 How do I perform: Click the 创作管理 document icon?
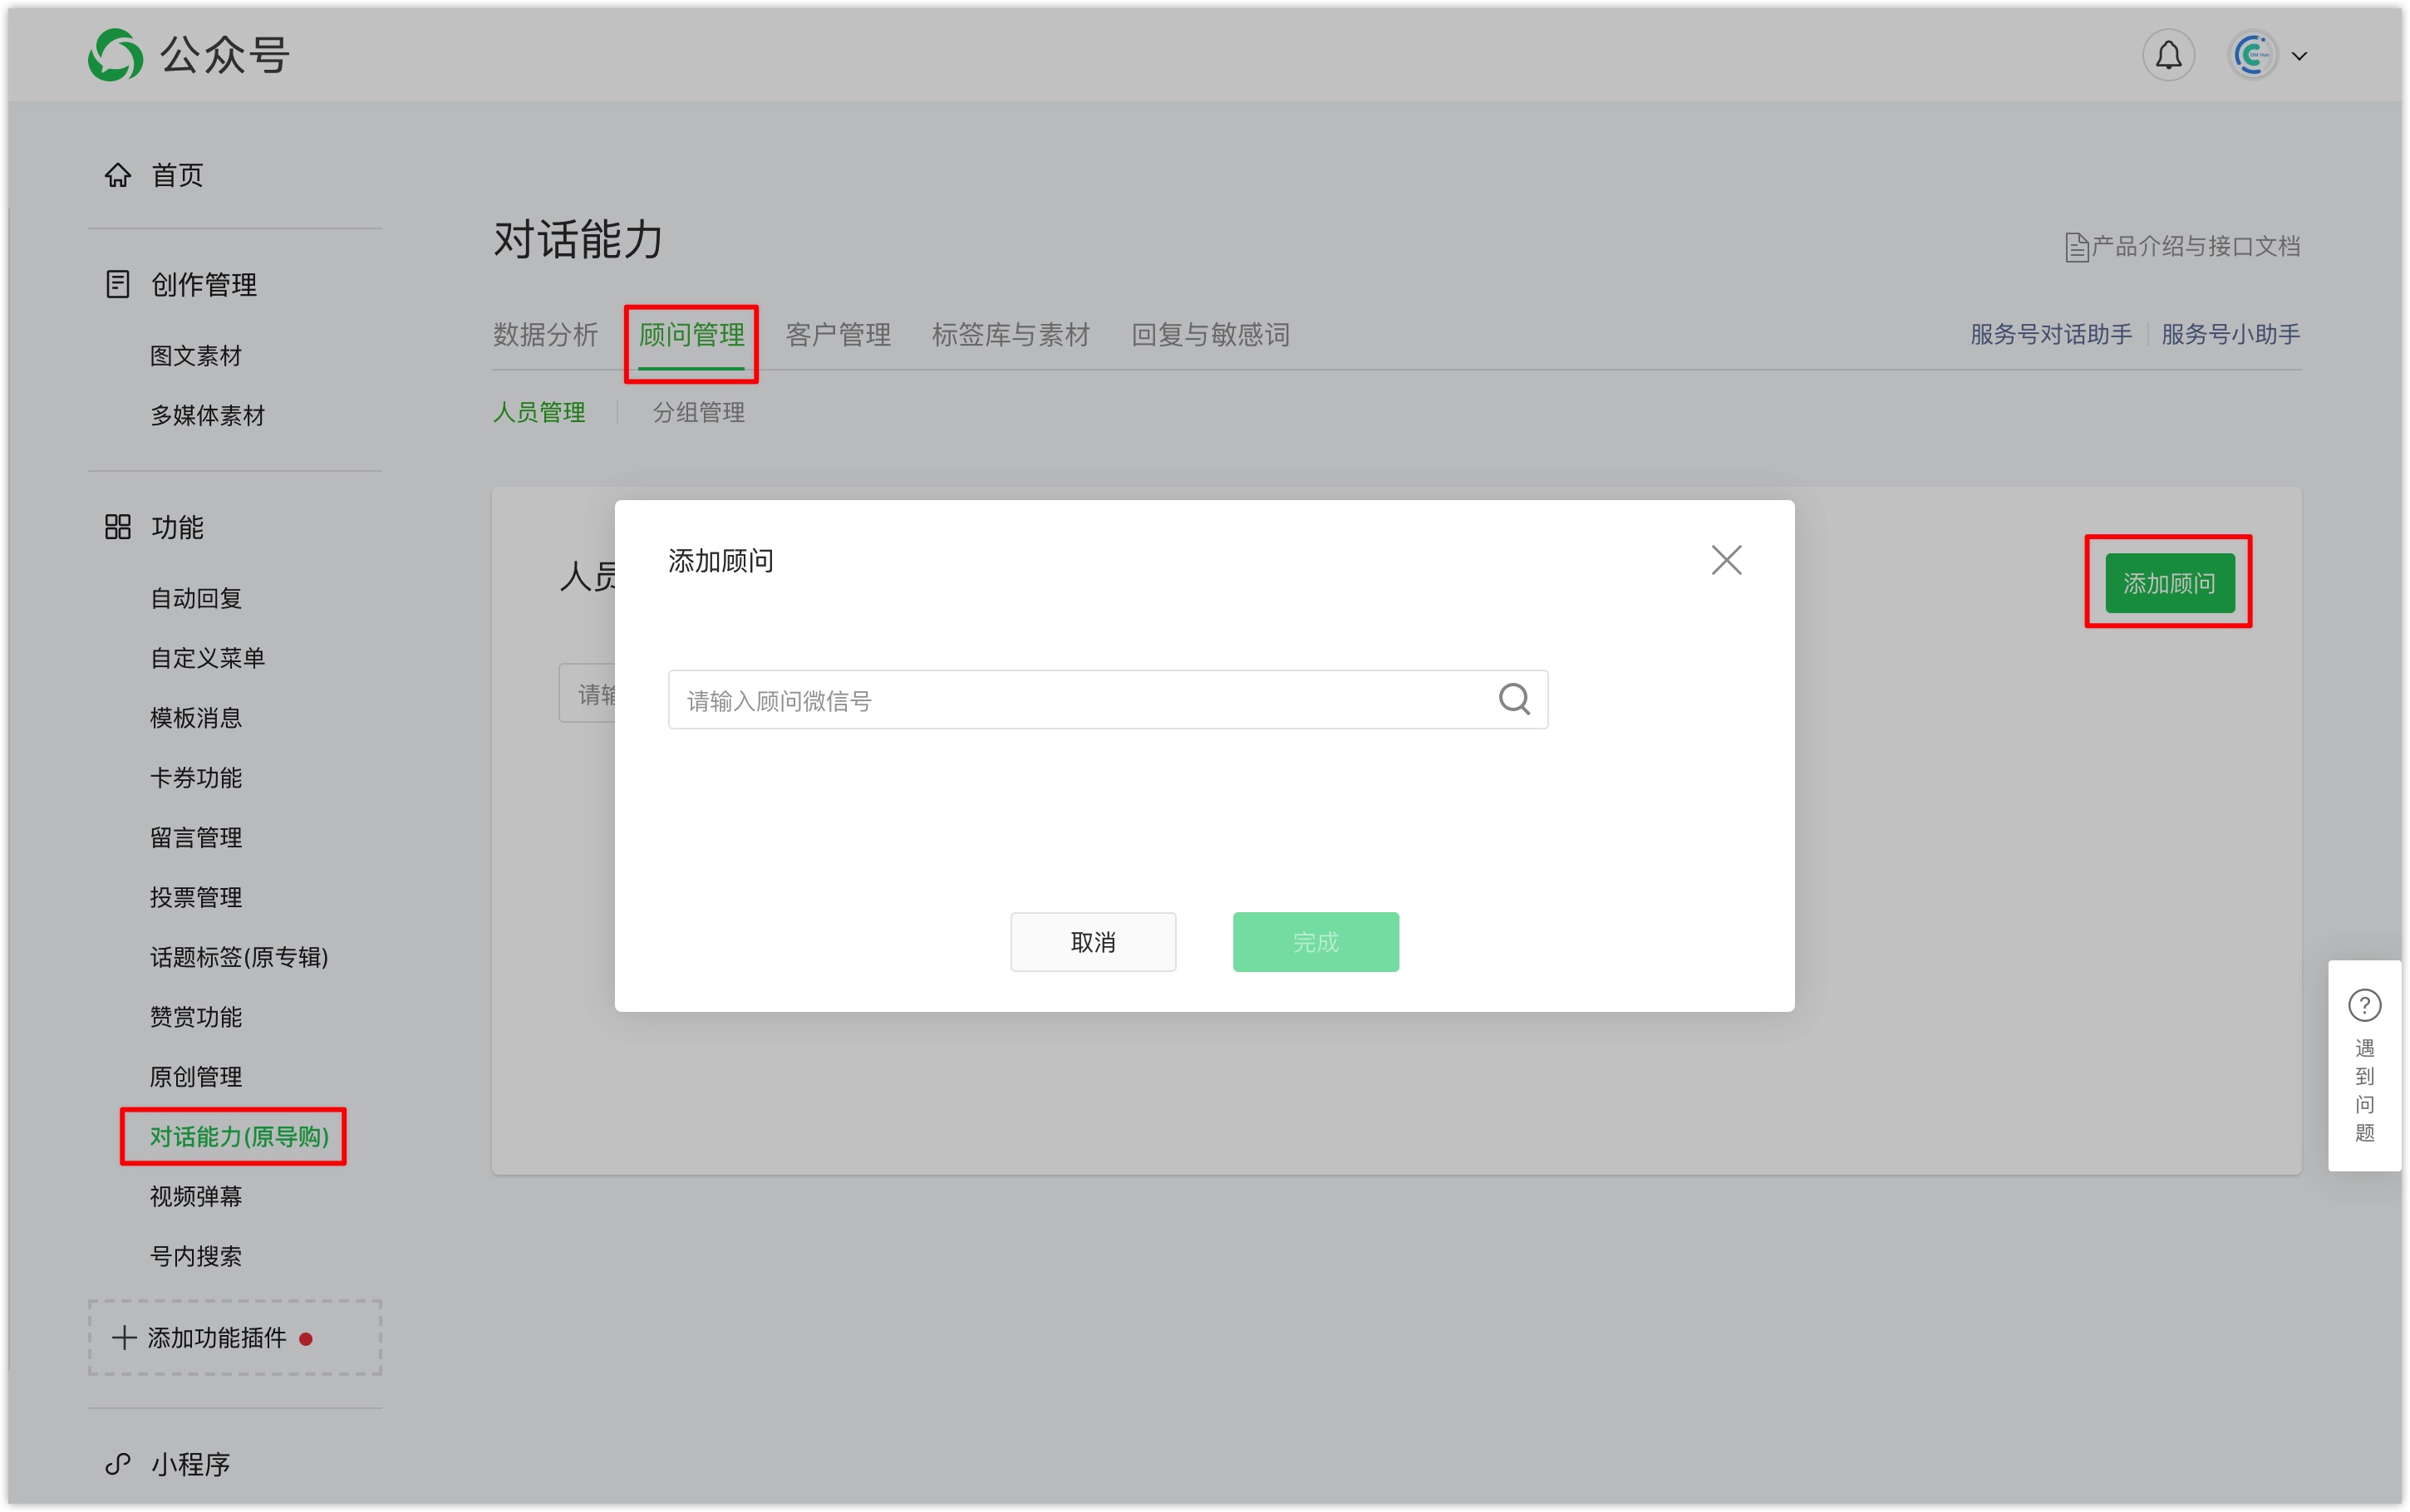[x=118, y=284]
